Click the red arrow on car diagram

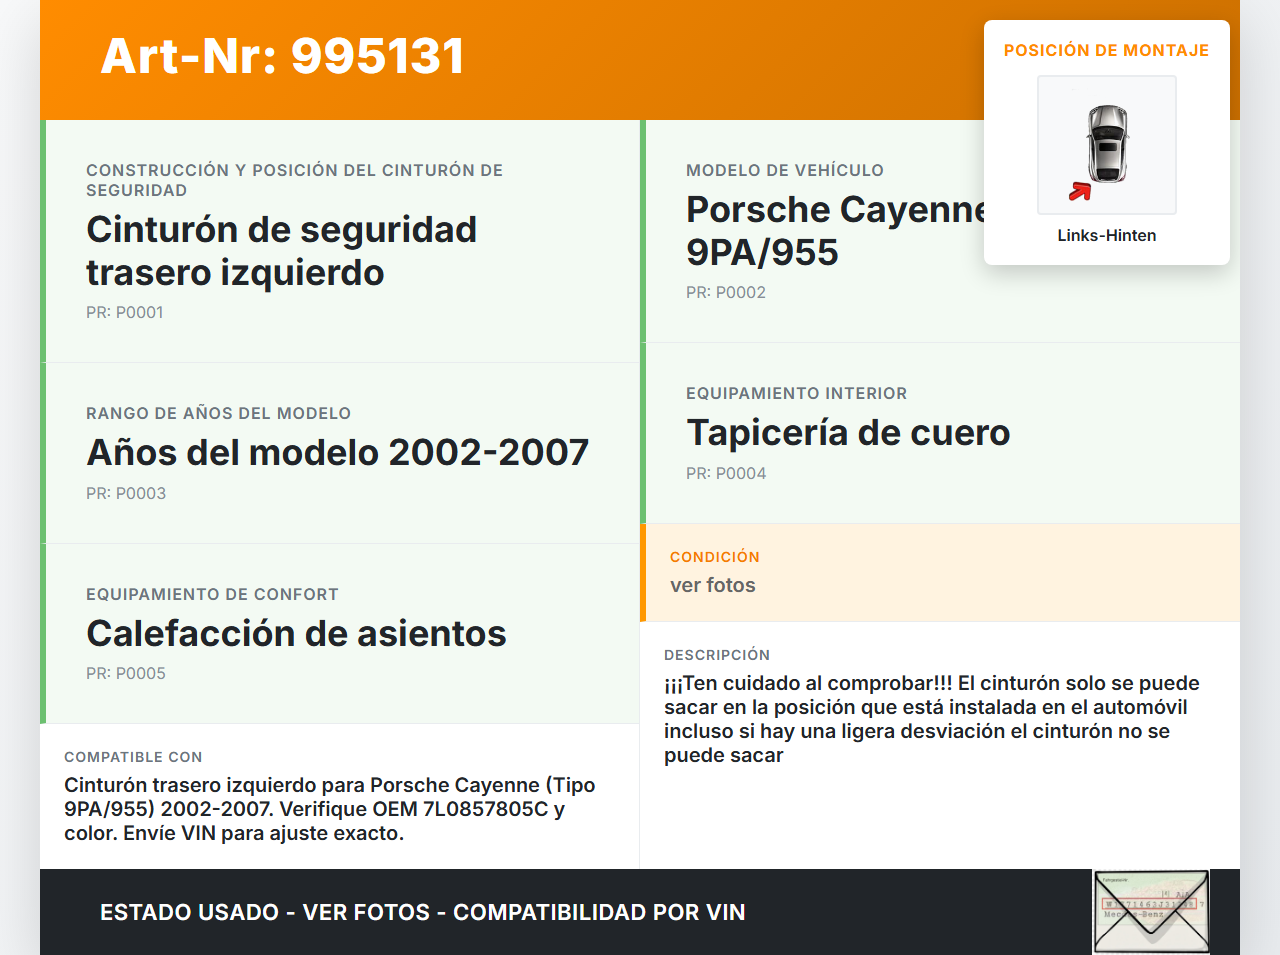1080,191
